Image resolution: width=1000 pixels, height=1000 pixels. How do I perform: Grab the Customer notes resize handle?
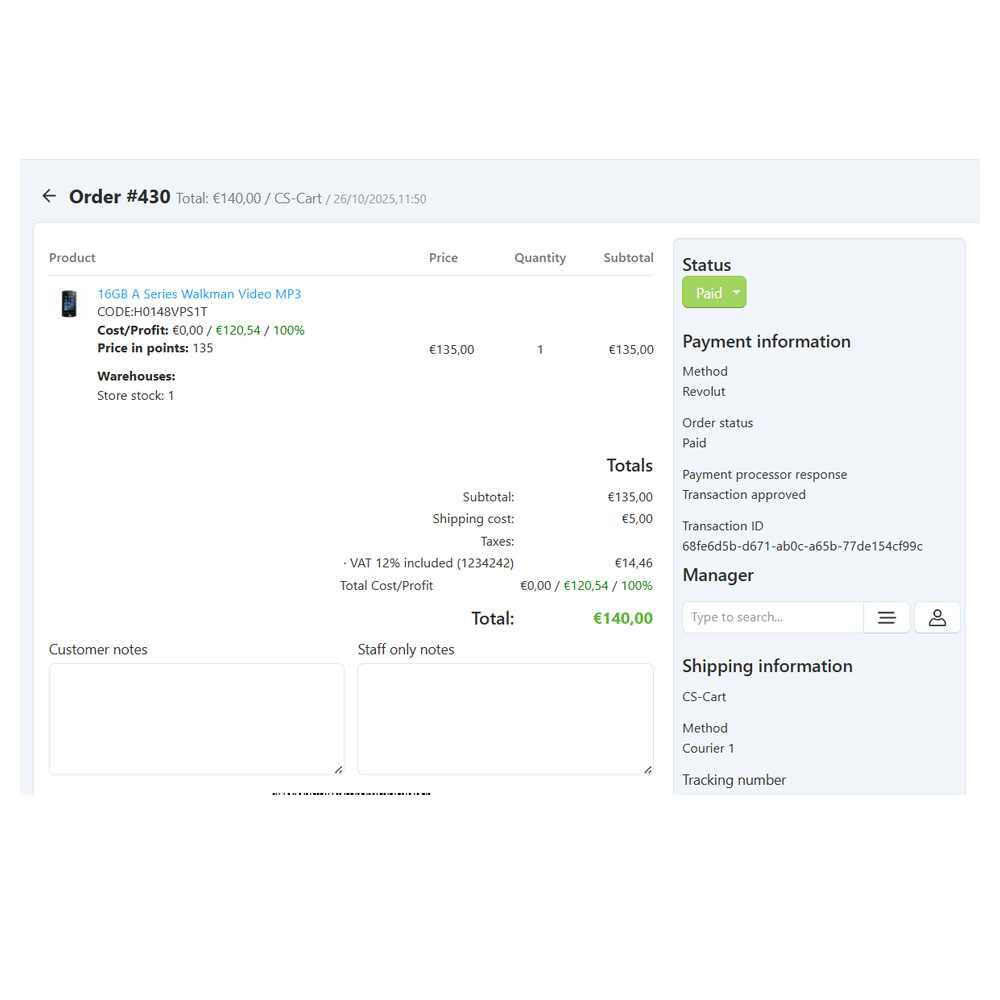click(338, 769)
